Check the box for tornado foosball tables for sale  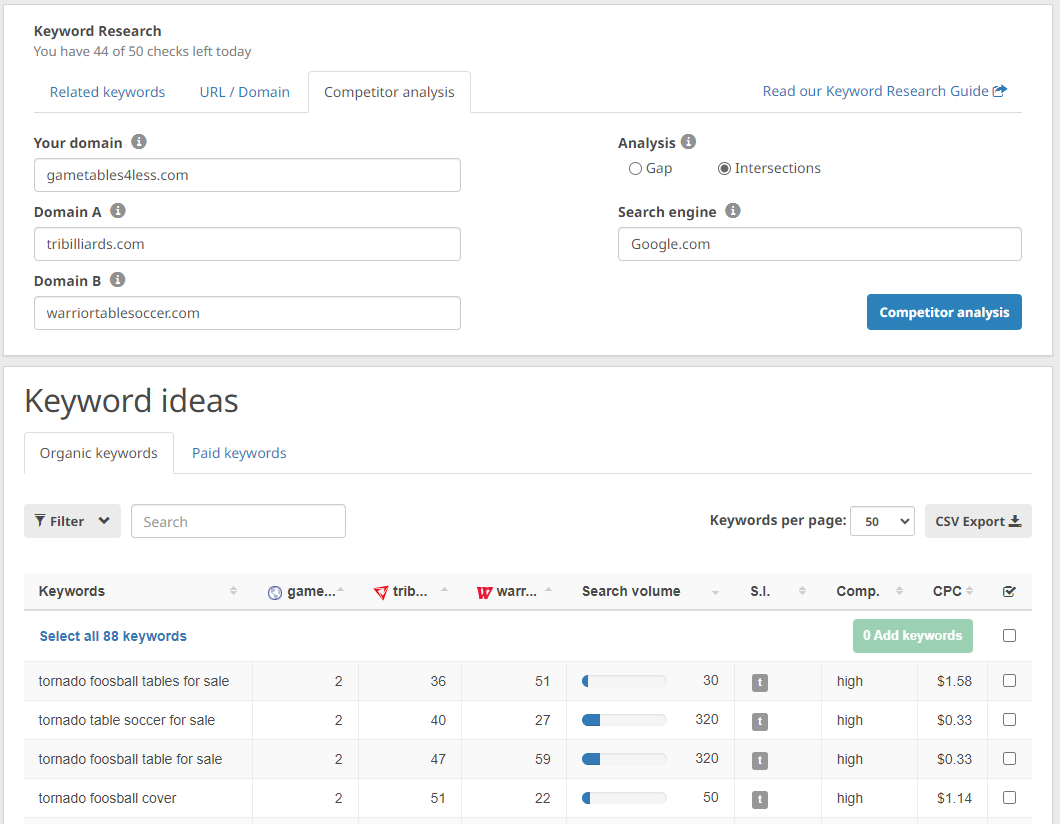tap(1009, 681)
